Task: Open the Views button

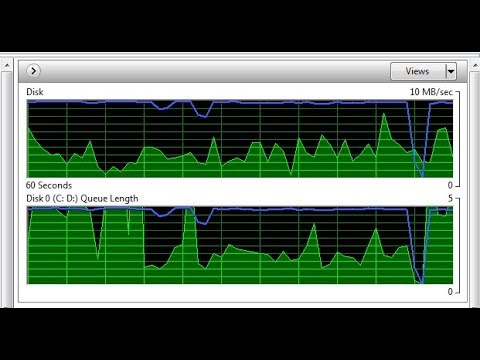Action: pos(418,71)
